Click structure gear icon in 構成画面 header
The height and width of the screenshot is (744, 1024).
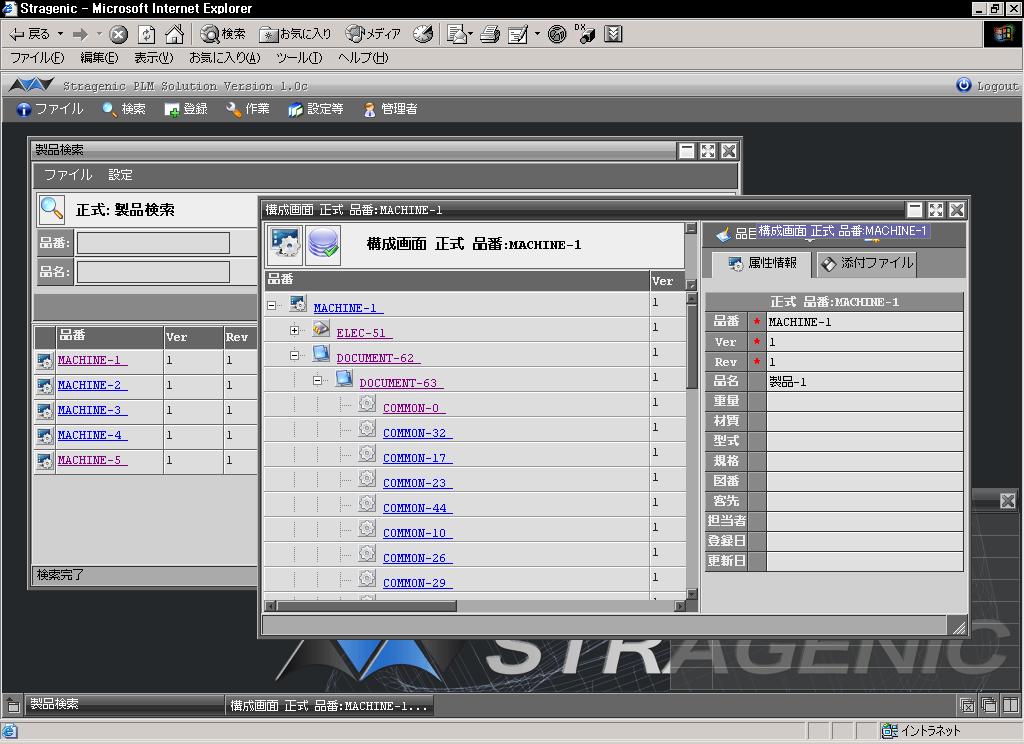point(285,244)
